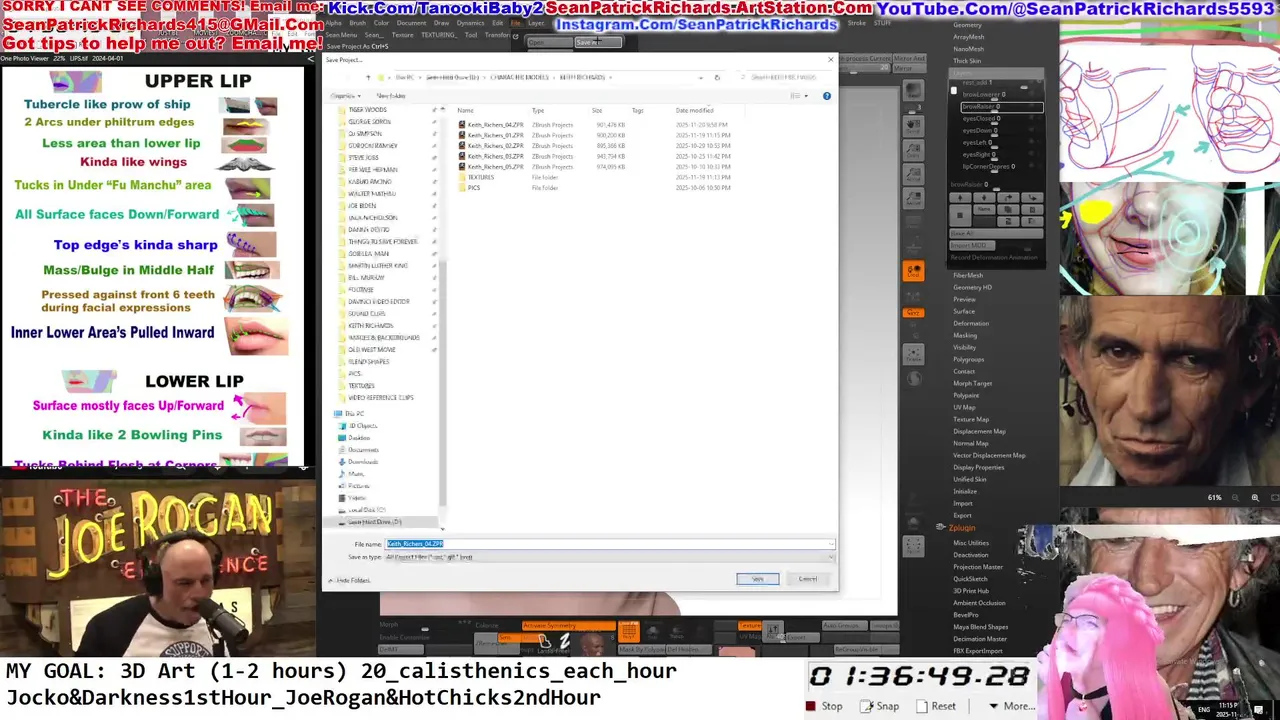Expand the Deformation subpalette in ZBrush
1280x720 pixels.
click(970, 323)
